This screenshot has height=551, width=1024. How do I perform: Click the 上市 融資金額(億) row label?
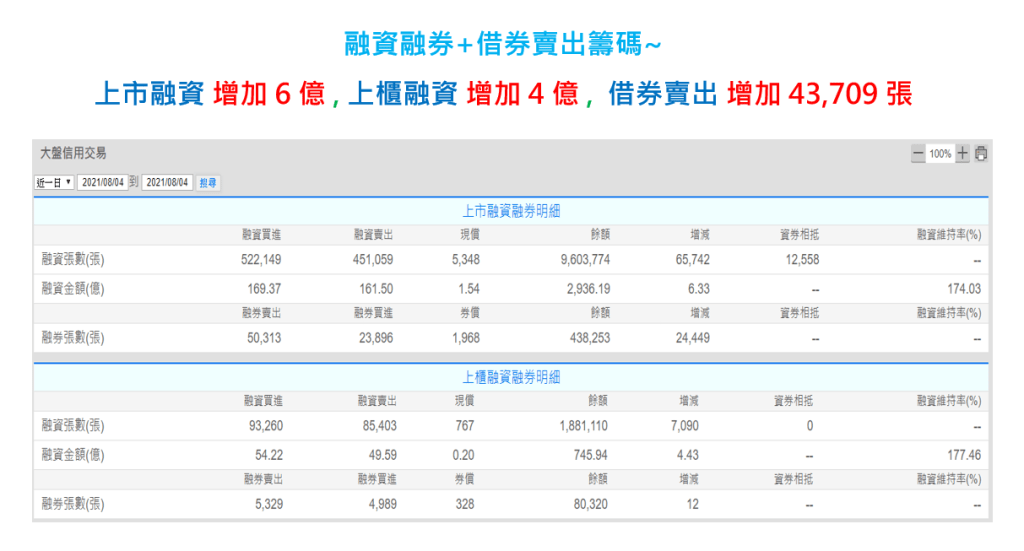click(x=73, y=289)
